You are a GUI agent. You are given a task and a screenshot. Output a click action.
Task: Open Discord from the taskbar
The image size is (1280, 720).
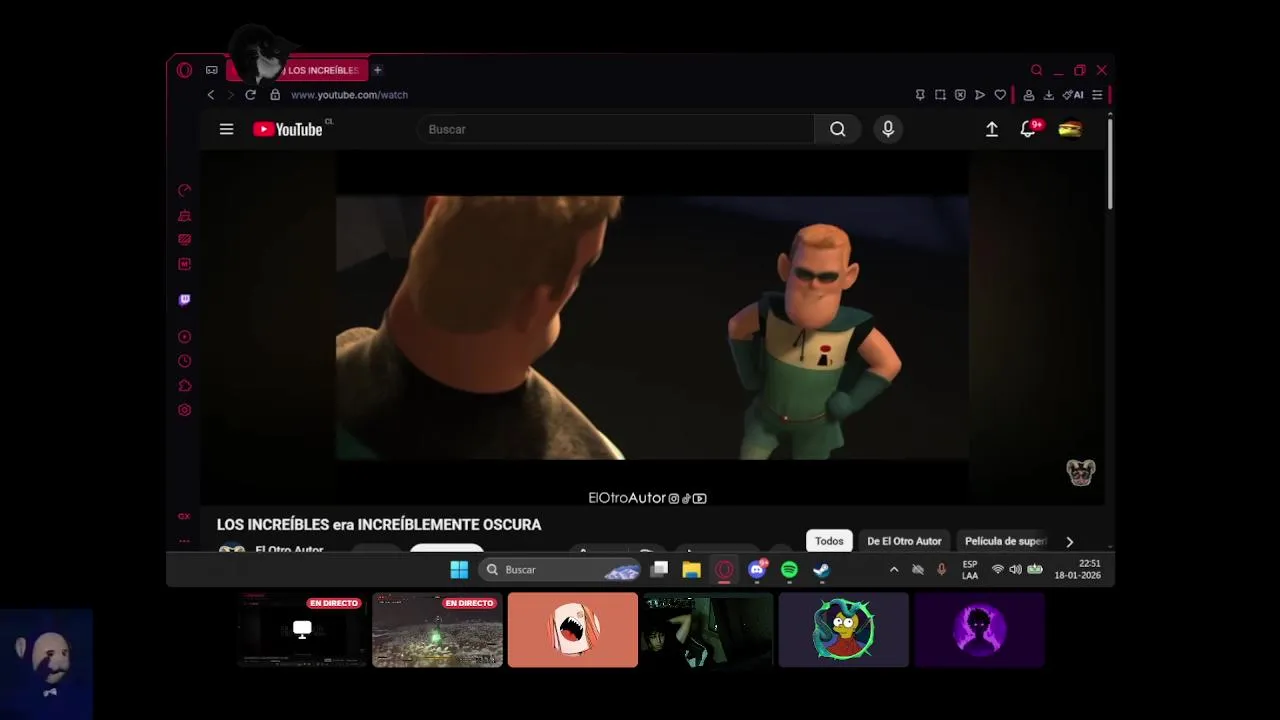[x=757, y=570]
